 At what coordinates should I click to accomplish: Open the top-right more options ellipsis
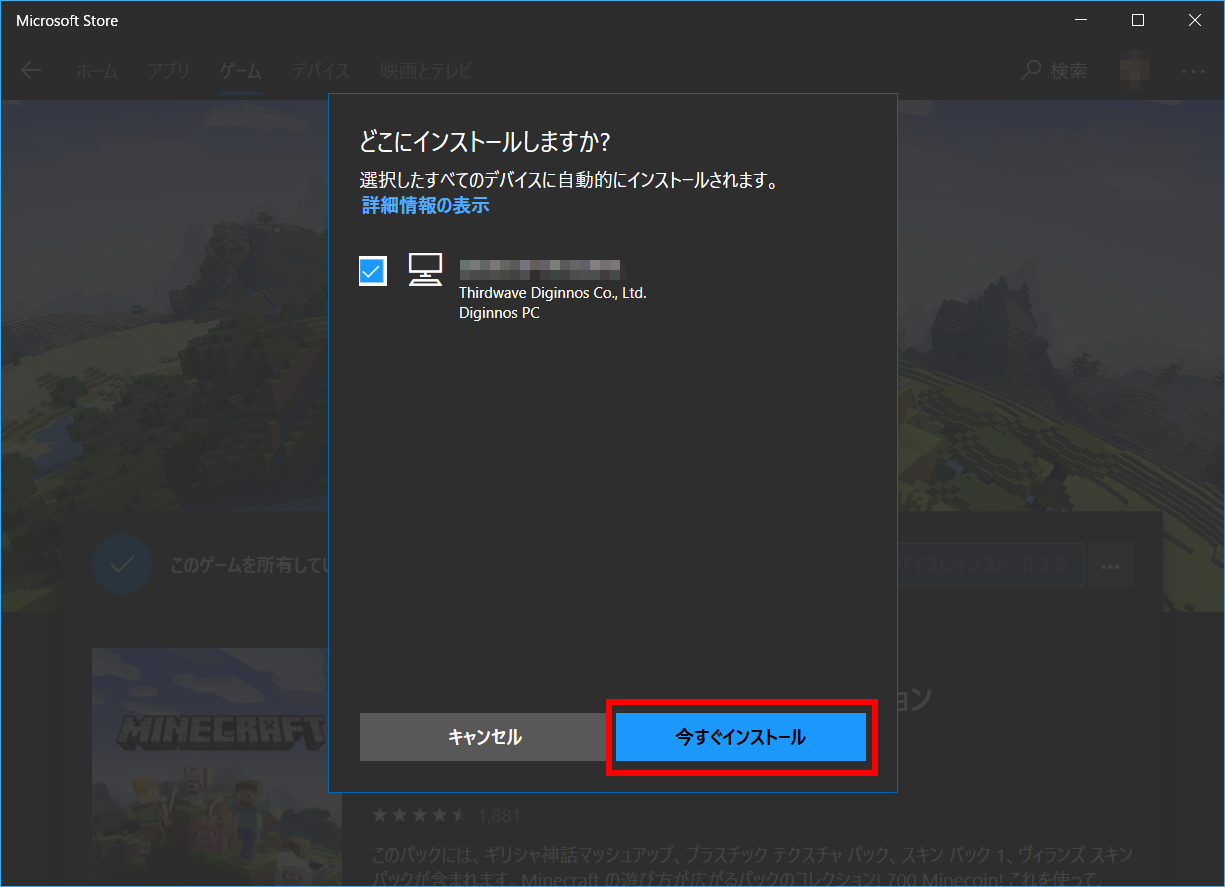coord(1193,71)
